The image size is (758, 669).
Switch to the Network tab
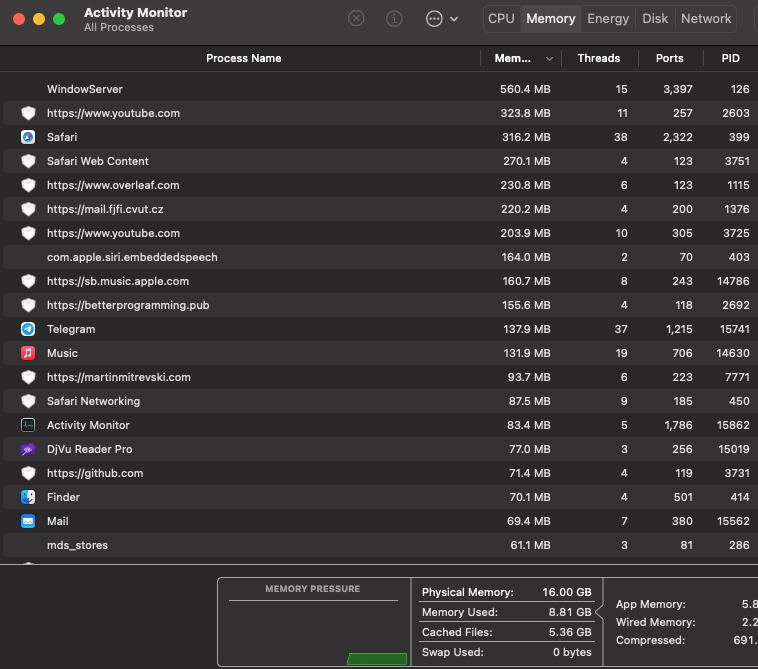706,19
